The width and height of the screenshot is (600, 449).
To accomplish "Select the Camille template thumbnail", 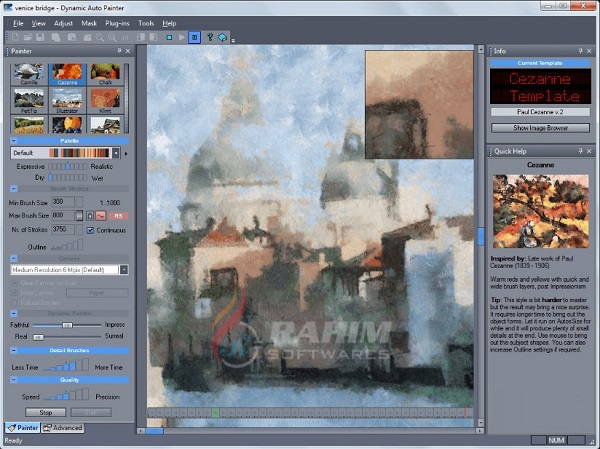I will (29, 74).
